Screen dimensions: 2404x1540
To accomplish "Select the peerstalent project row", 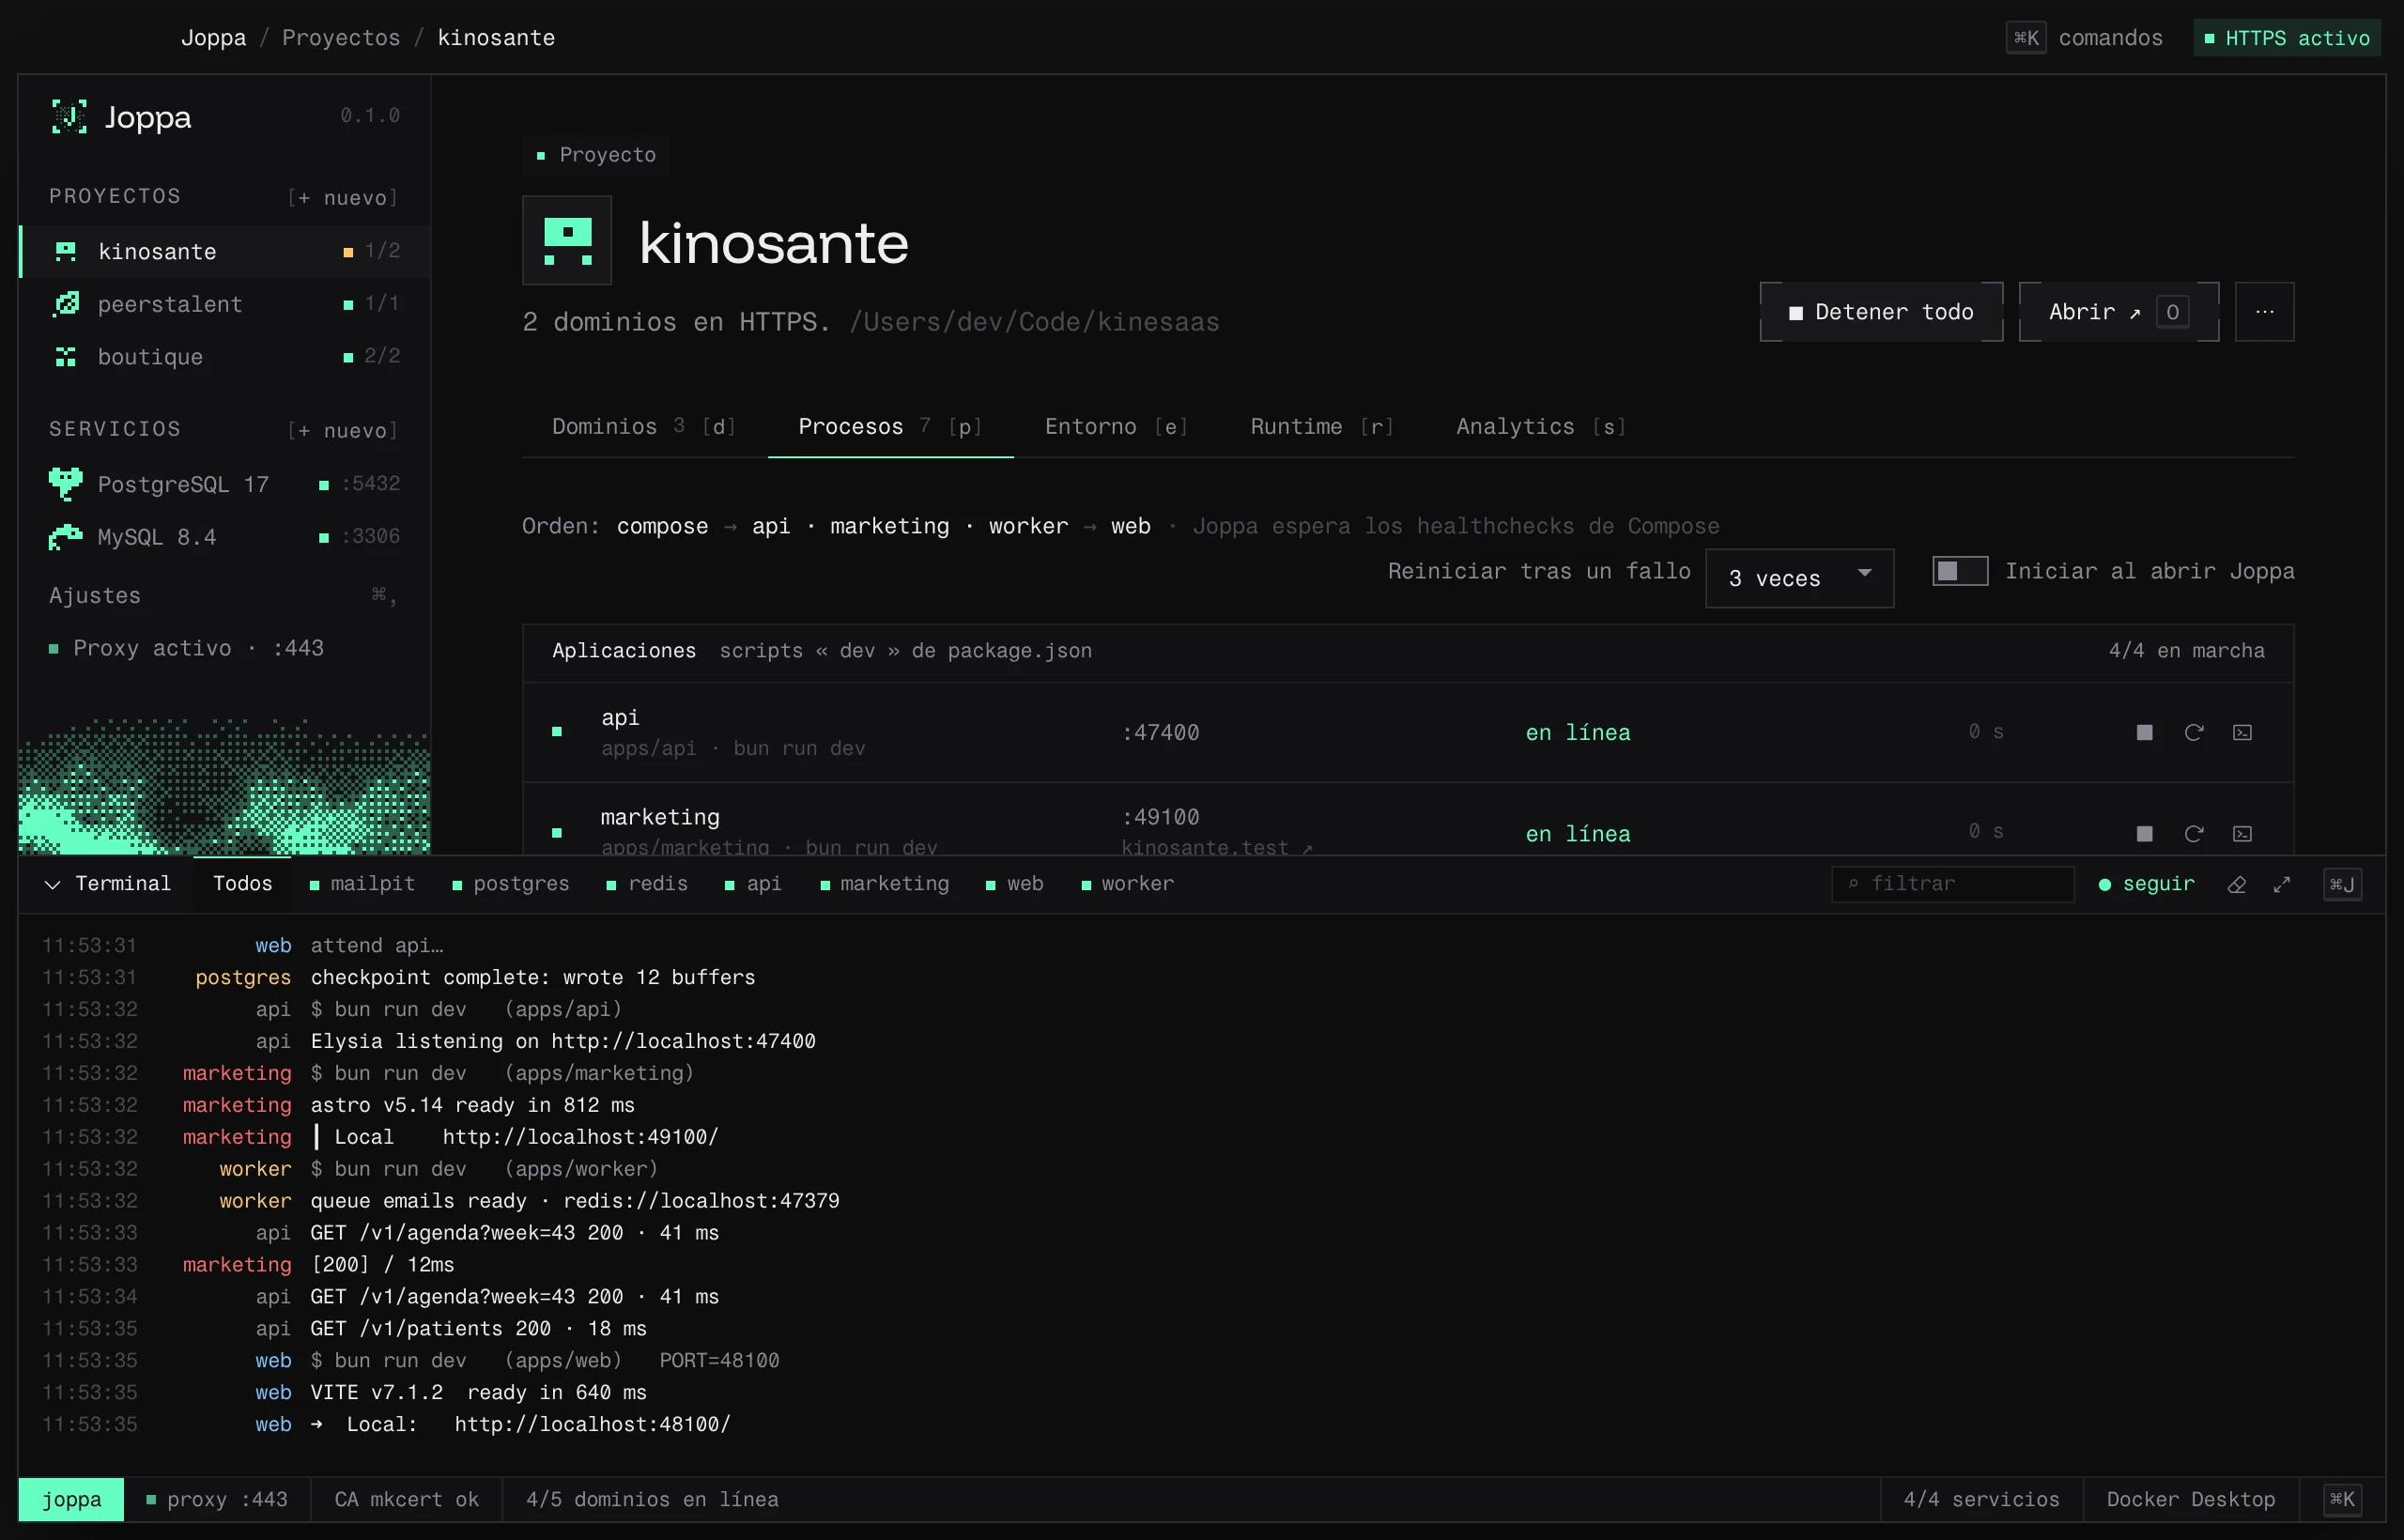I will pos(225,304).
